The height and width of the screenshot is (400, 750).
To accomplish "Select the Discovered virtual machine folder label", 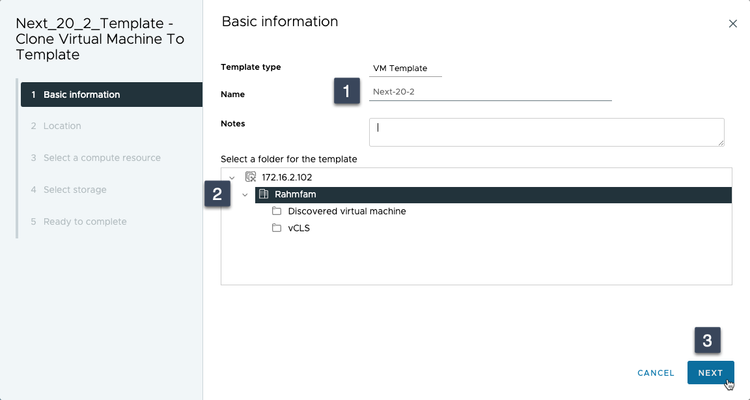I will pos(346,211).
